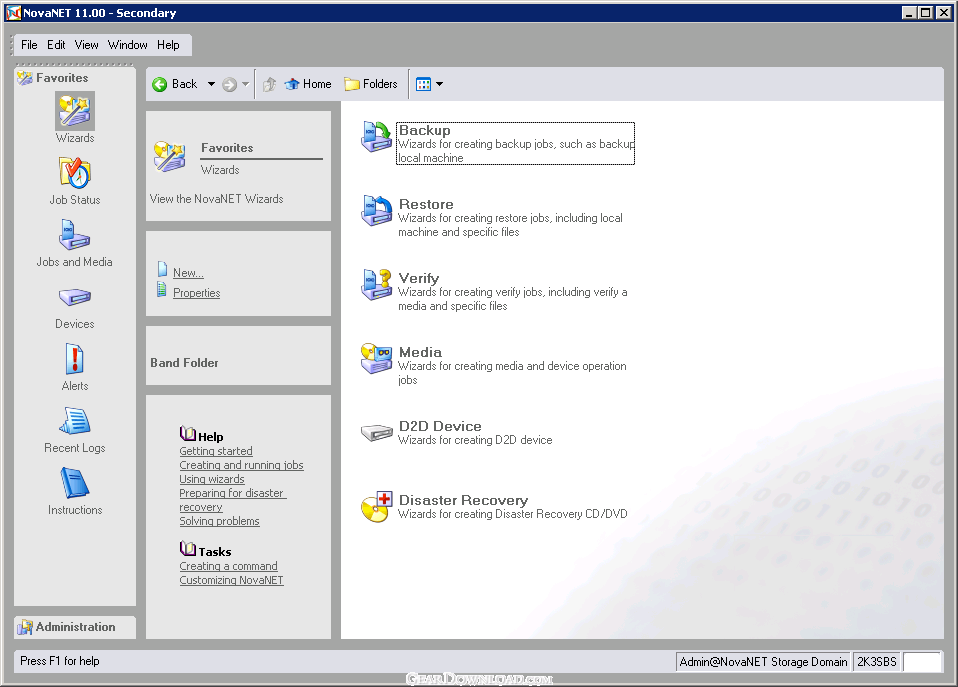Click the Band Folder heading
This screenshot has height=687, width=958.
pos(184,362)
